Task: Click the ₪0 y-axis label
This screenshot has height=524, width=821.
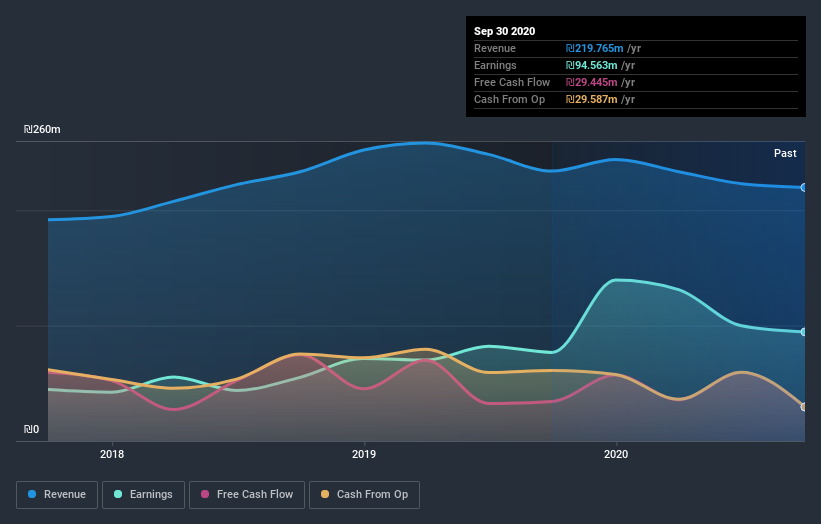Action: (x=31, y=429)
